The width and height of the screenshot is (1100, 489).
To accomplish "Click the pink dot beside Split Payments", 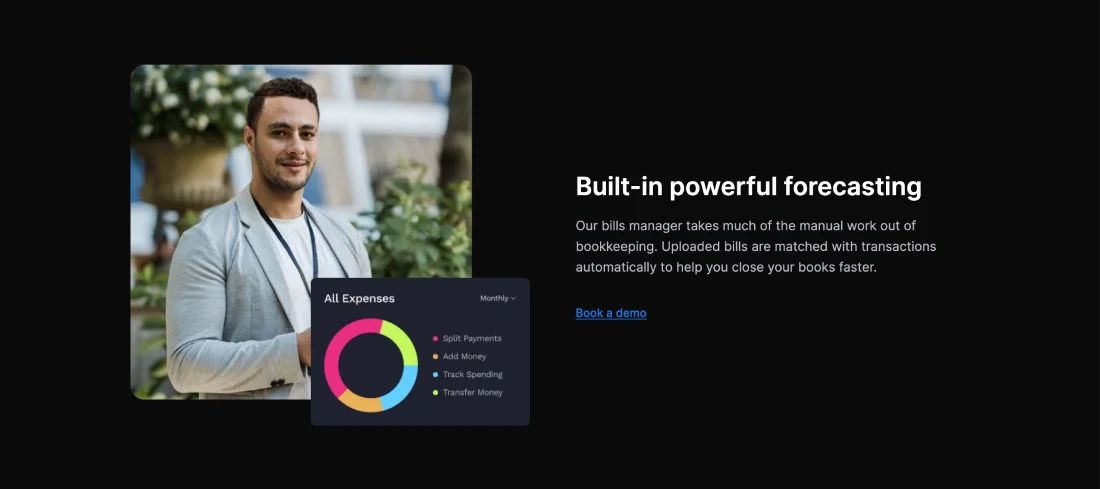I will [436, 338].
